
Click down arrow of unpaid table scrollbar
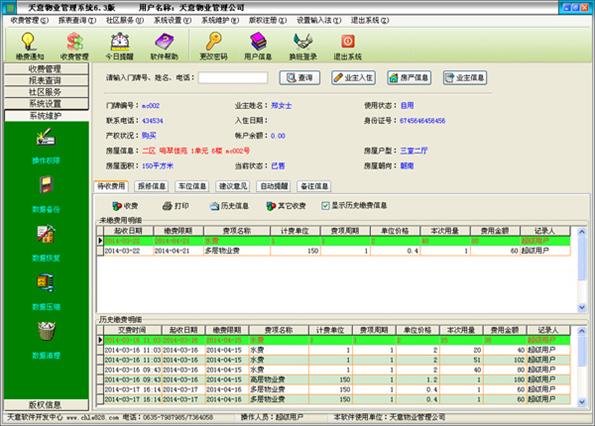(x=581, y=308)
